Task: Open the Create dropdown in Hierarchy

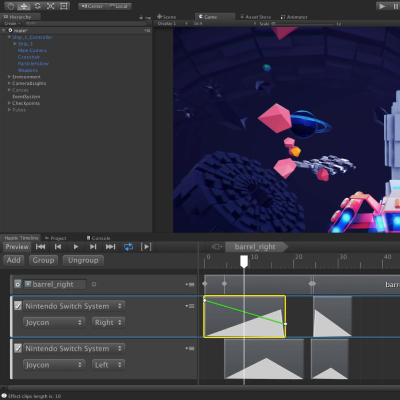Action: coord(12,24)
